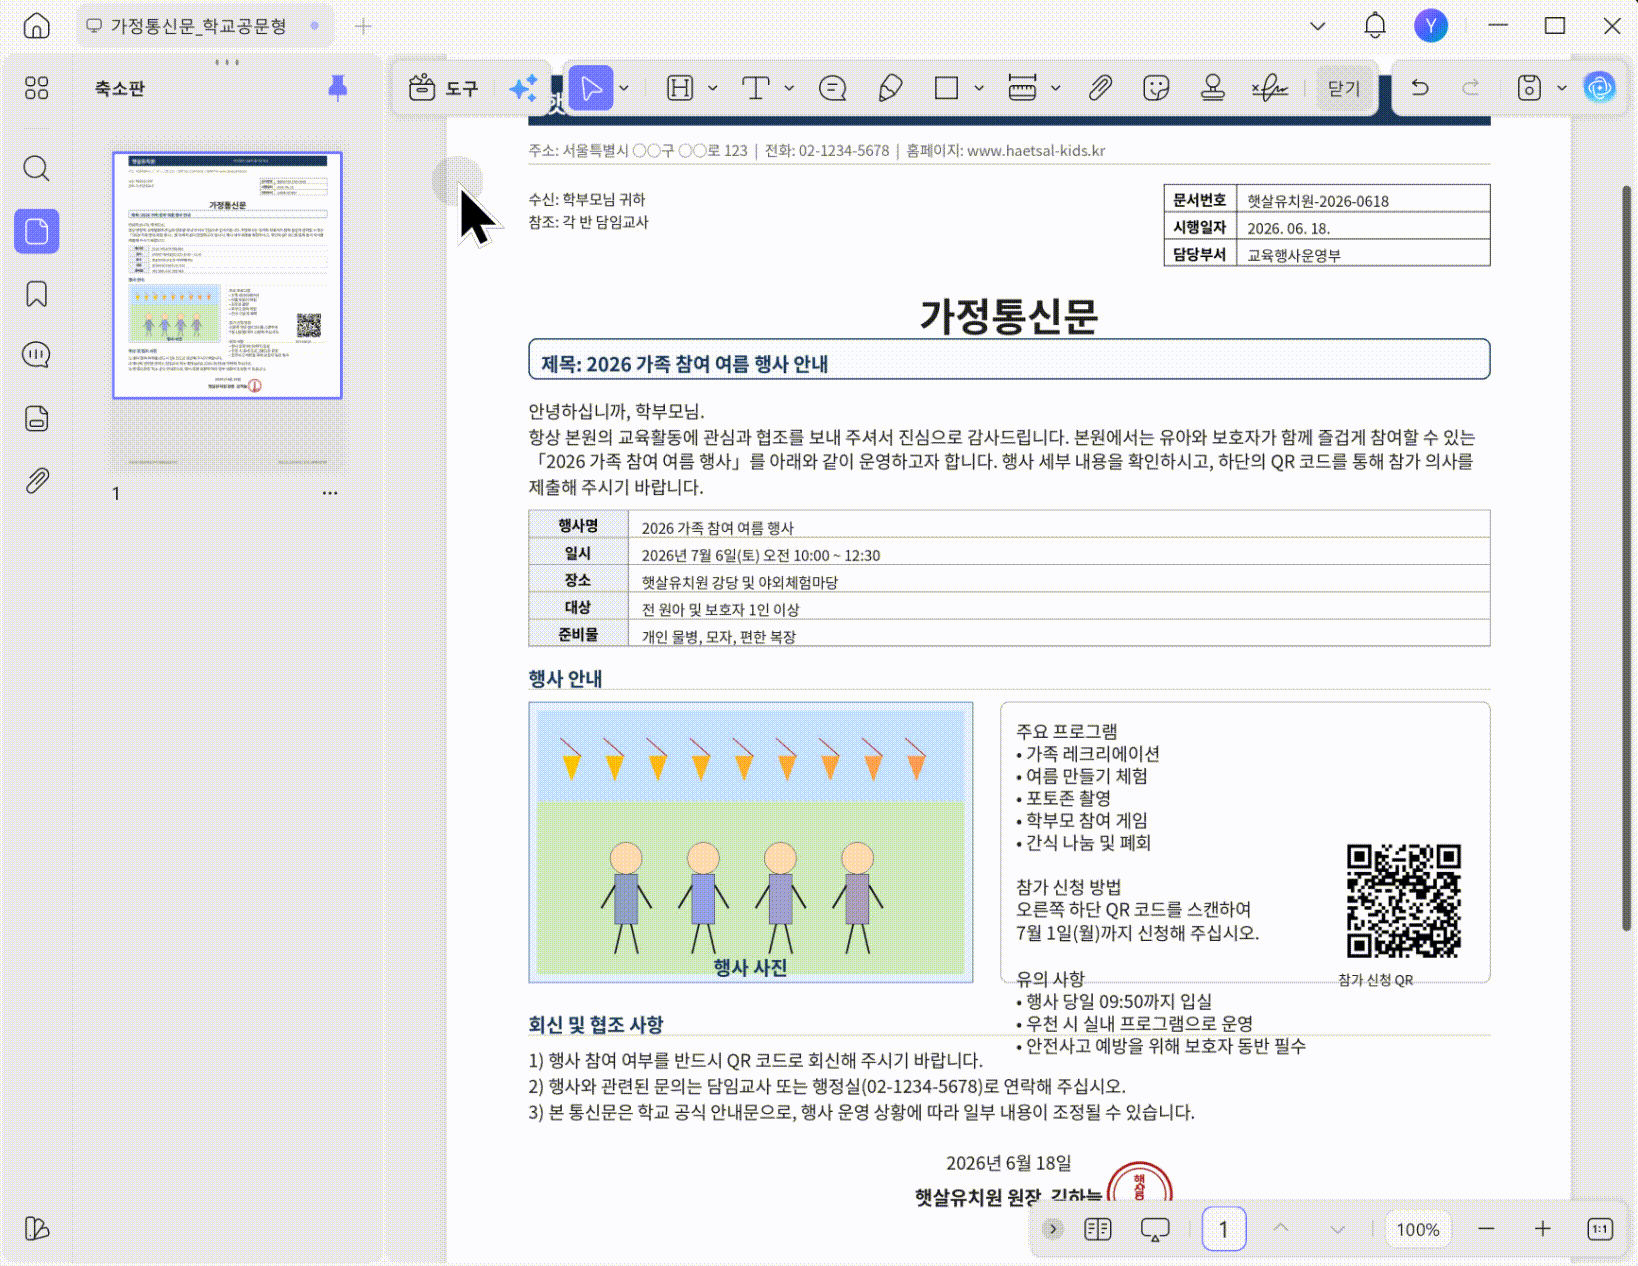Open the sticker tool
This screenshot has width=1638, height=1266.
[x=1156, y=89]
